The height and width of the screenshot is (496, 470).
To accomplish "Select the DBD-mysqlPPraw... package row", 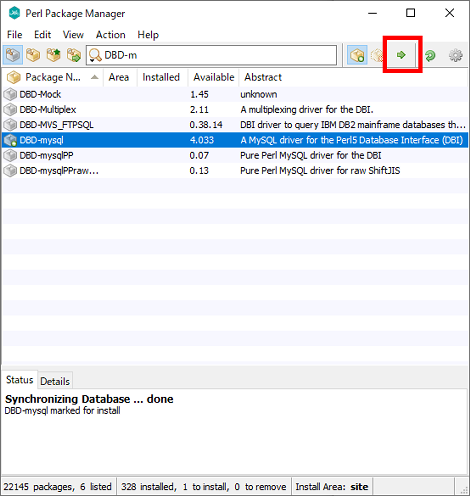I will pyautogui.click(x=235, y=171).
